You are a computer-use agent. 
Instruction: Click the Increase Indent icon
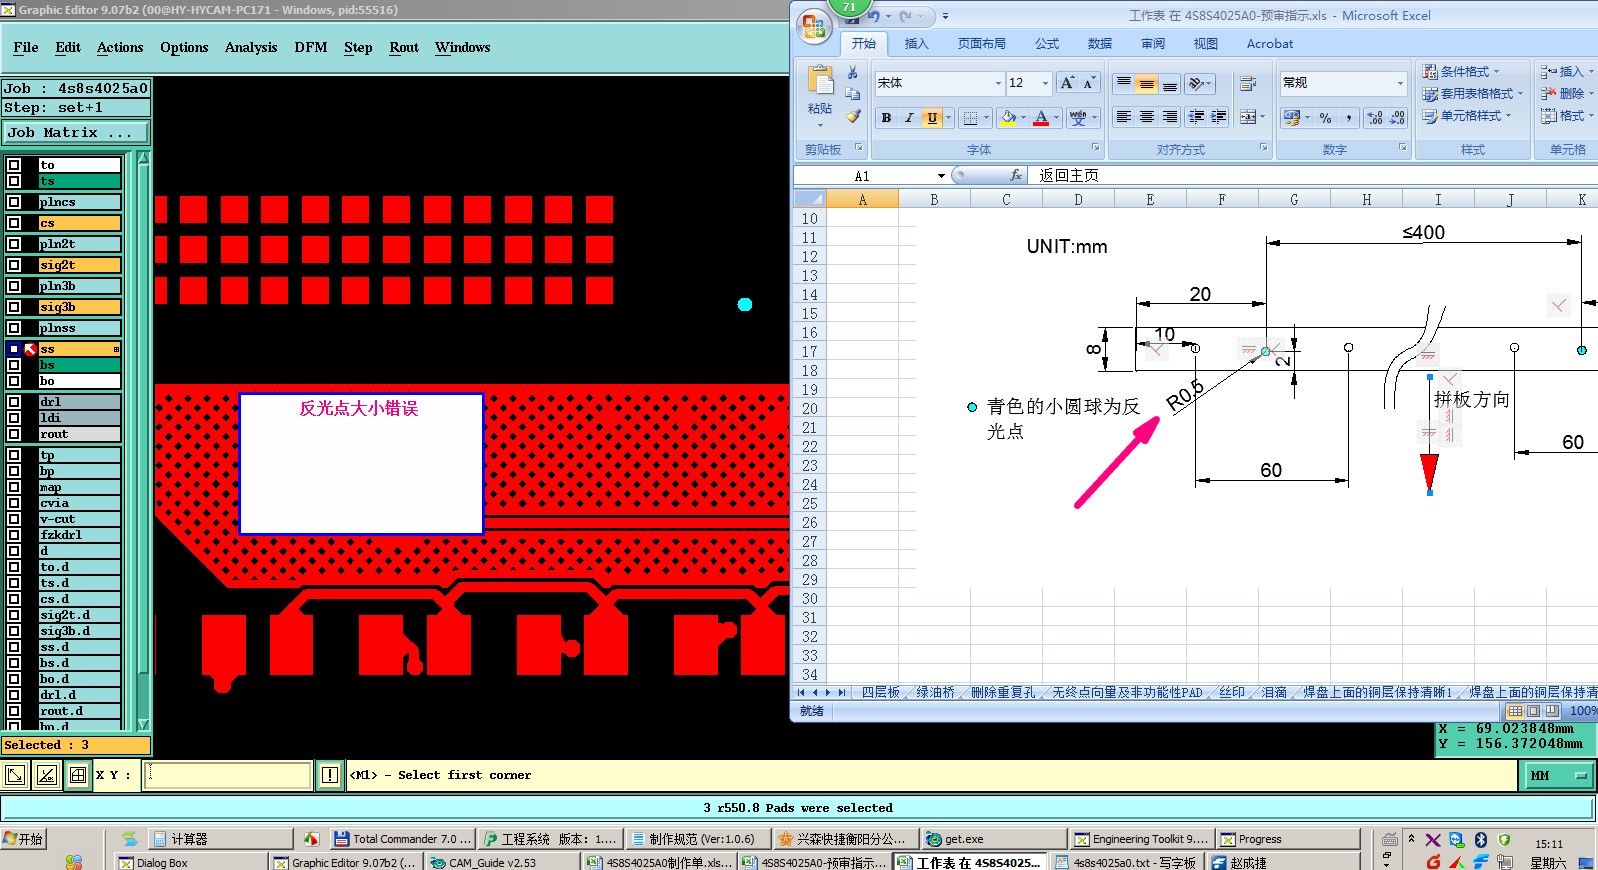click(x=1219, y=118)
